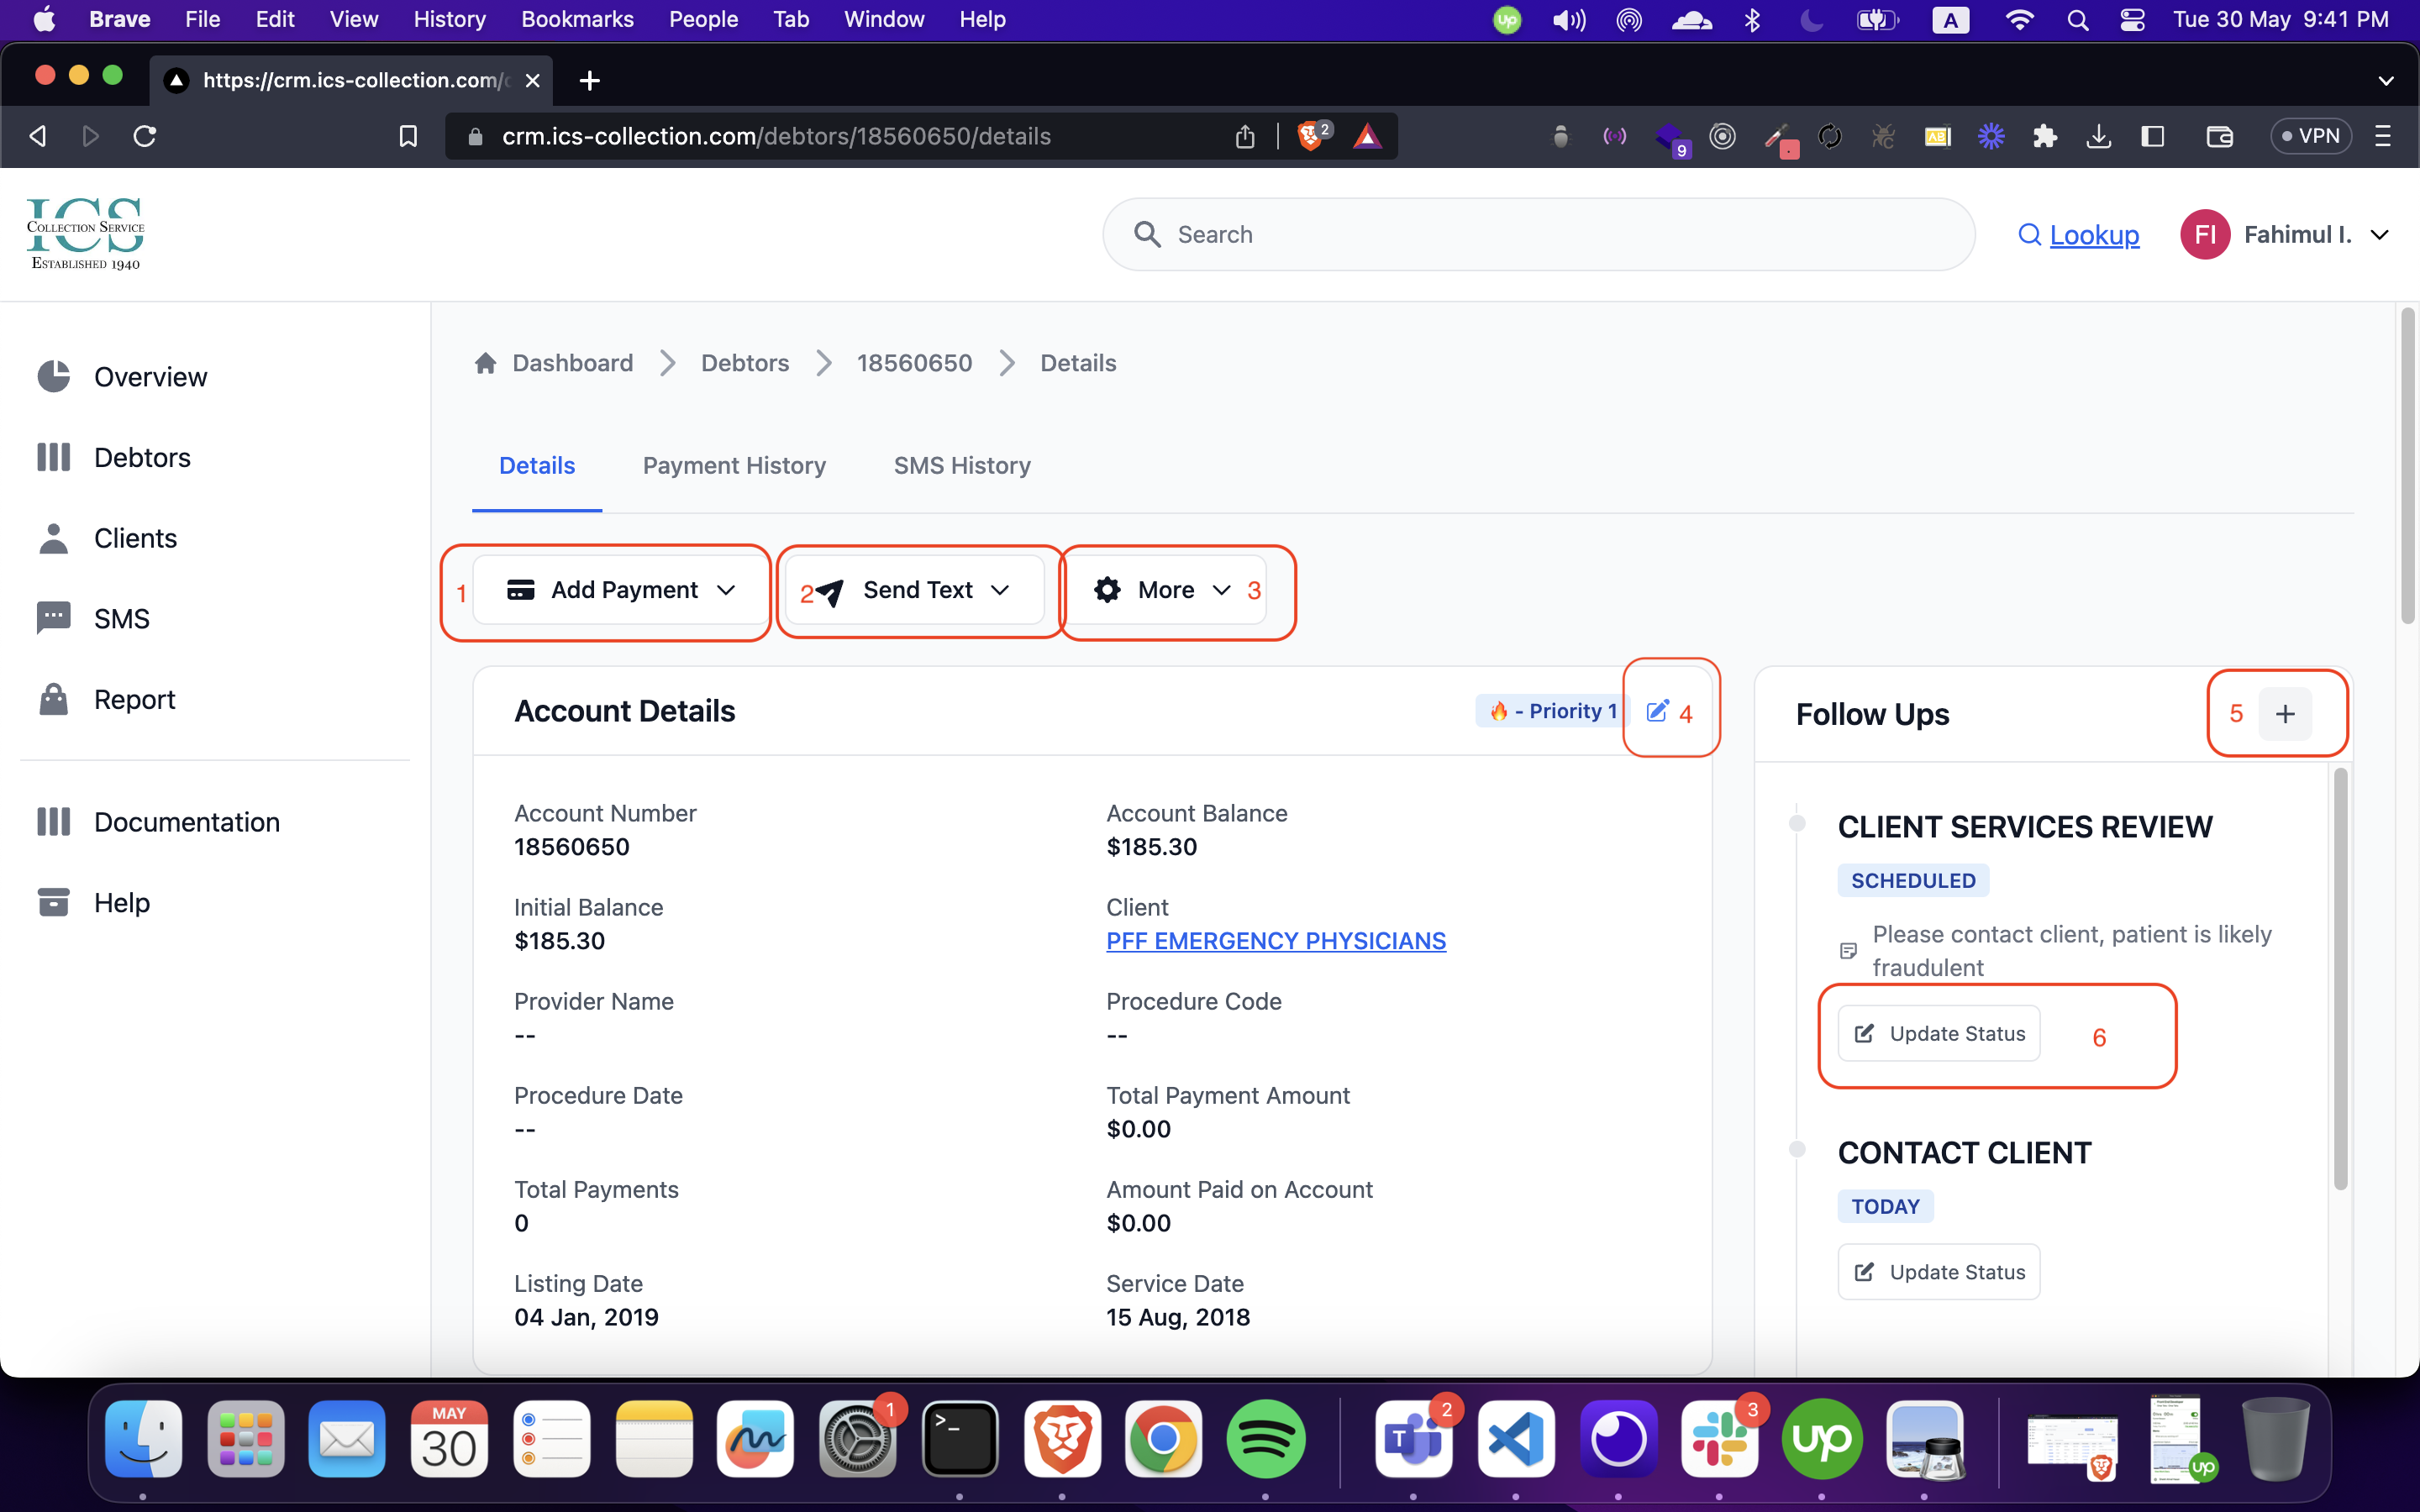Image resolution: width=2420 pixels, height=1512 pixels.
Task: Bookmark this page with the bookmark icon
Action: coord(408,136)
